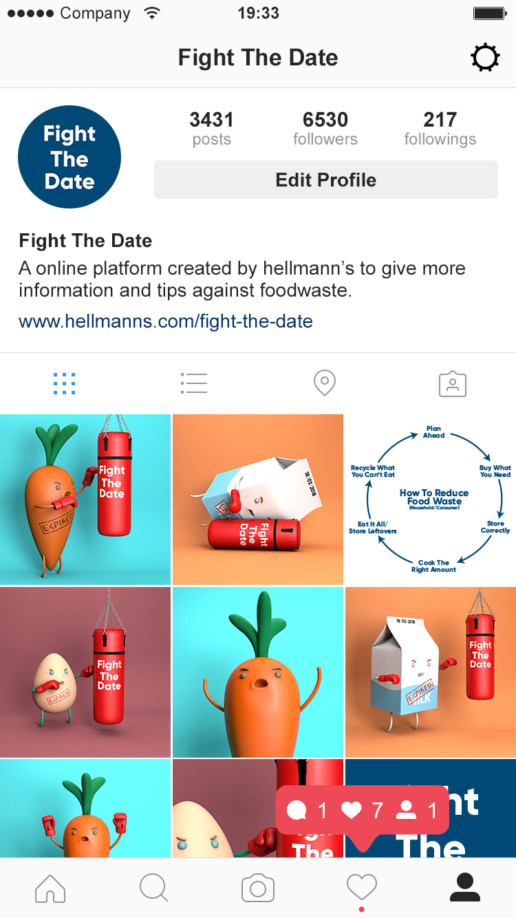Open the profile tab icon

click(465, 888)
